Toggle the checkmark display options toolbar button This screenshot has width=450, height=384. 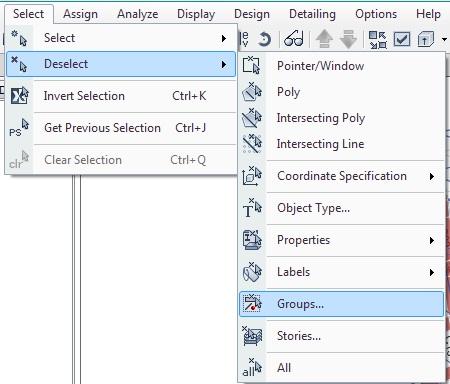click(402, 39)
